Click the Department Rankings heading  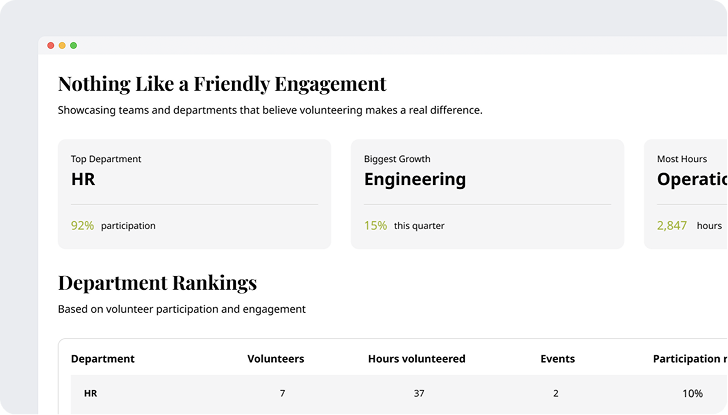point(157,283)
